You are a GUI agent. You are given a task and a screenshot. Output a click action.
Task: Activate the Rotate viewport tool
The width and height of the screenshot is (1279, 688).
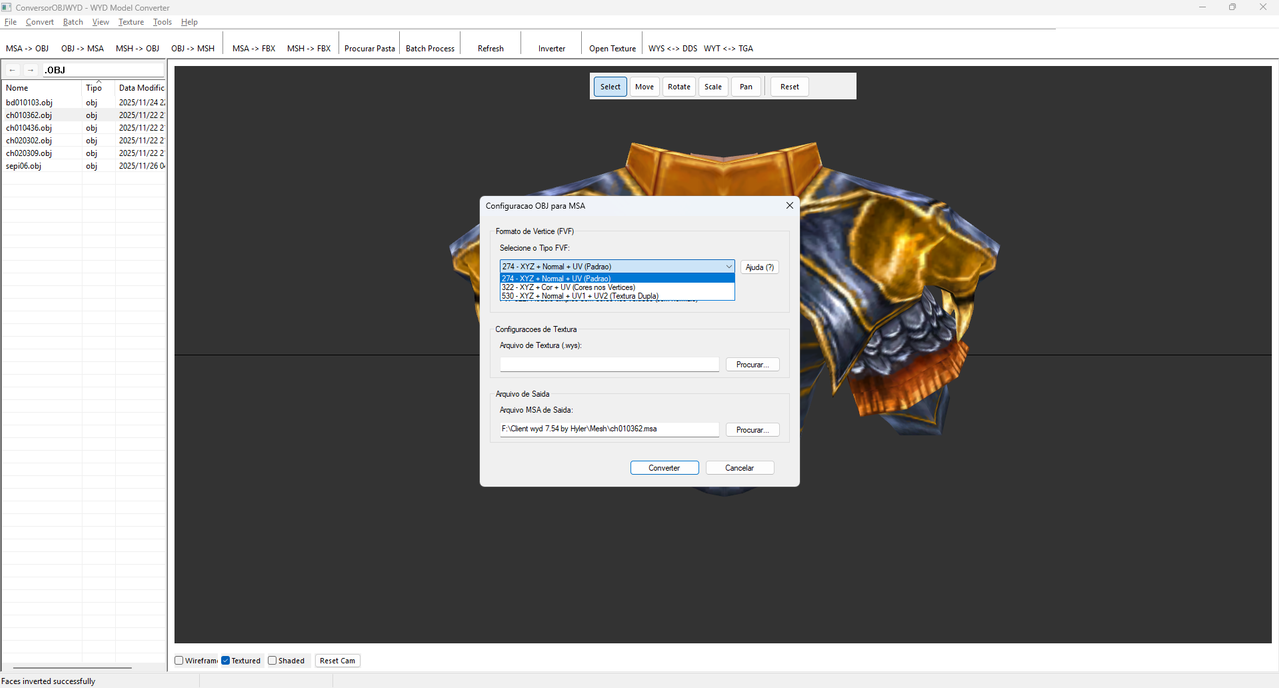pos(679,87)
